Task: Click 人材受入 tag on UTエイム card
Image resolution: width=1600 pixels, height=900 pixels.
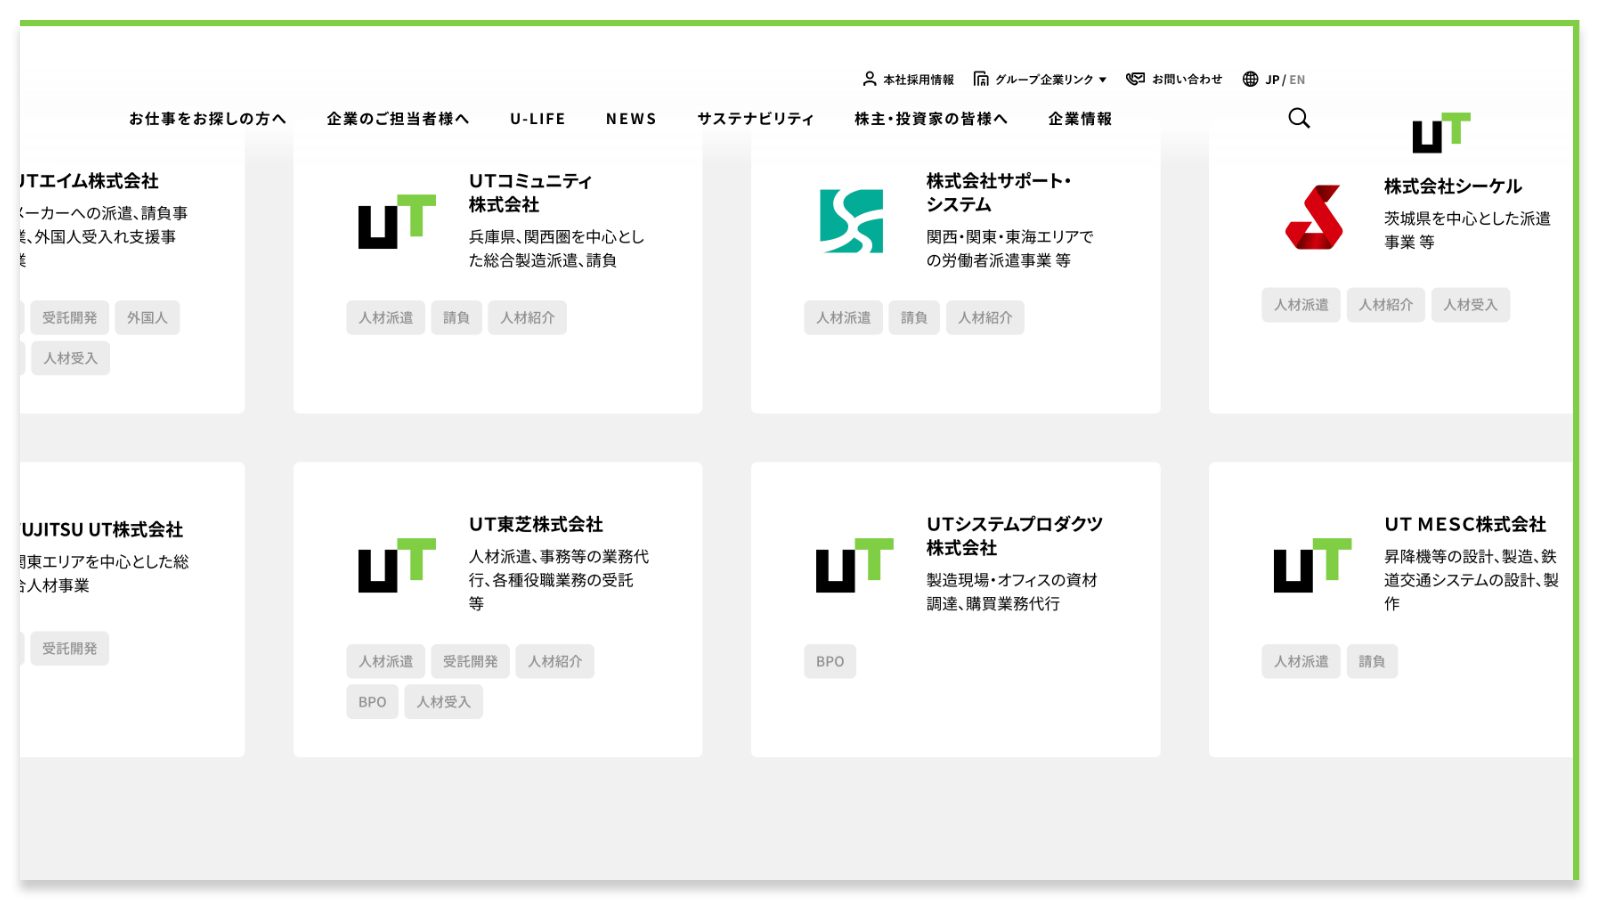Action: (x=70, y=358)
